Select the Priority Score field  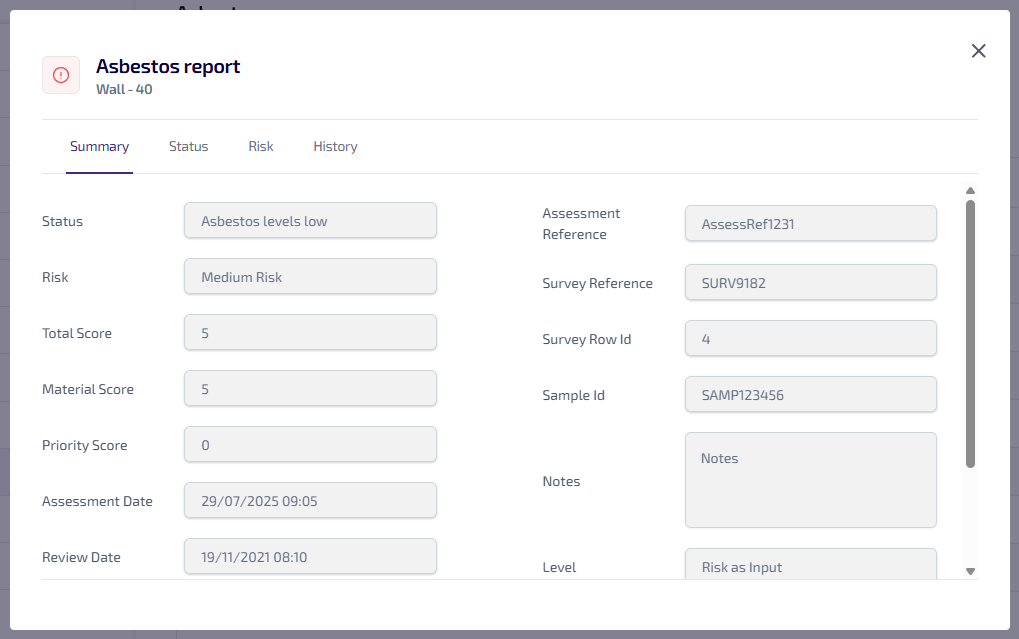[x=310, y=445]
